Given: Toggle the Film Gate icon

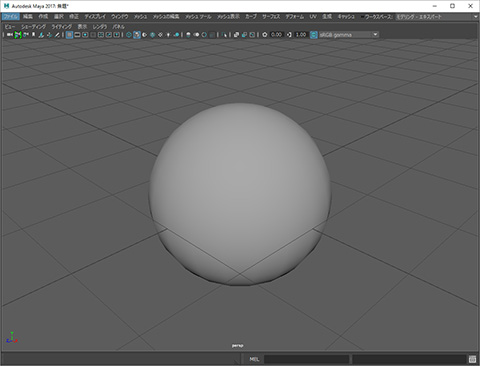Looking at the screenshot, I should coord(77,35).
